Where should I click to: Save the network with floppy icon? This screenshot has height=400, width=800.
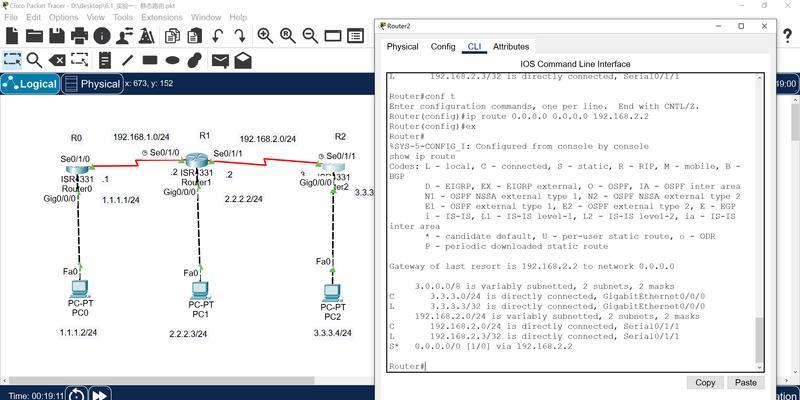[x=57, y=36]
